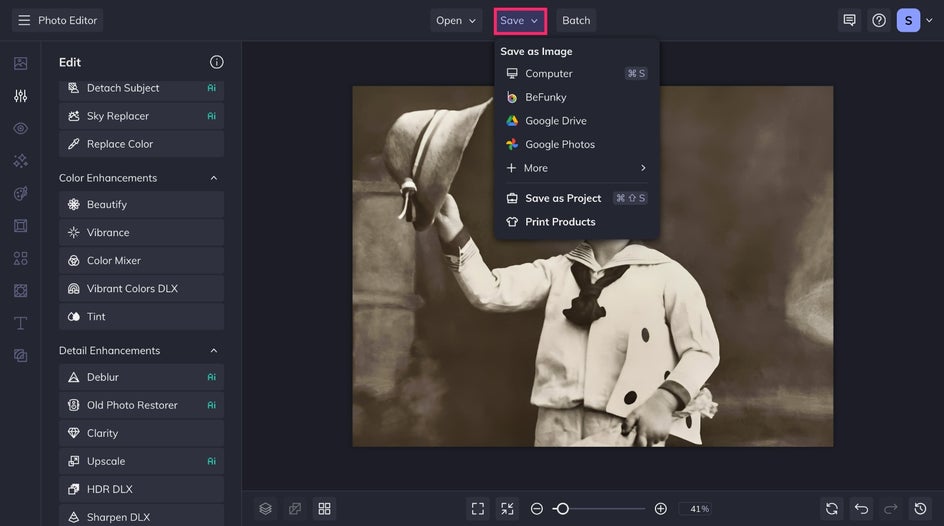Select Vibrant Colors DLX
This screenshot has width=944, height=526.
pyautogui.click(x=141, y=288)
